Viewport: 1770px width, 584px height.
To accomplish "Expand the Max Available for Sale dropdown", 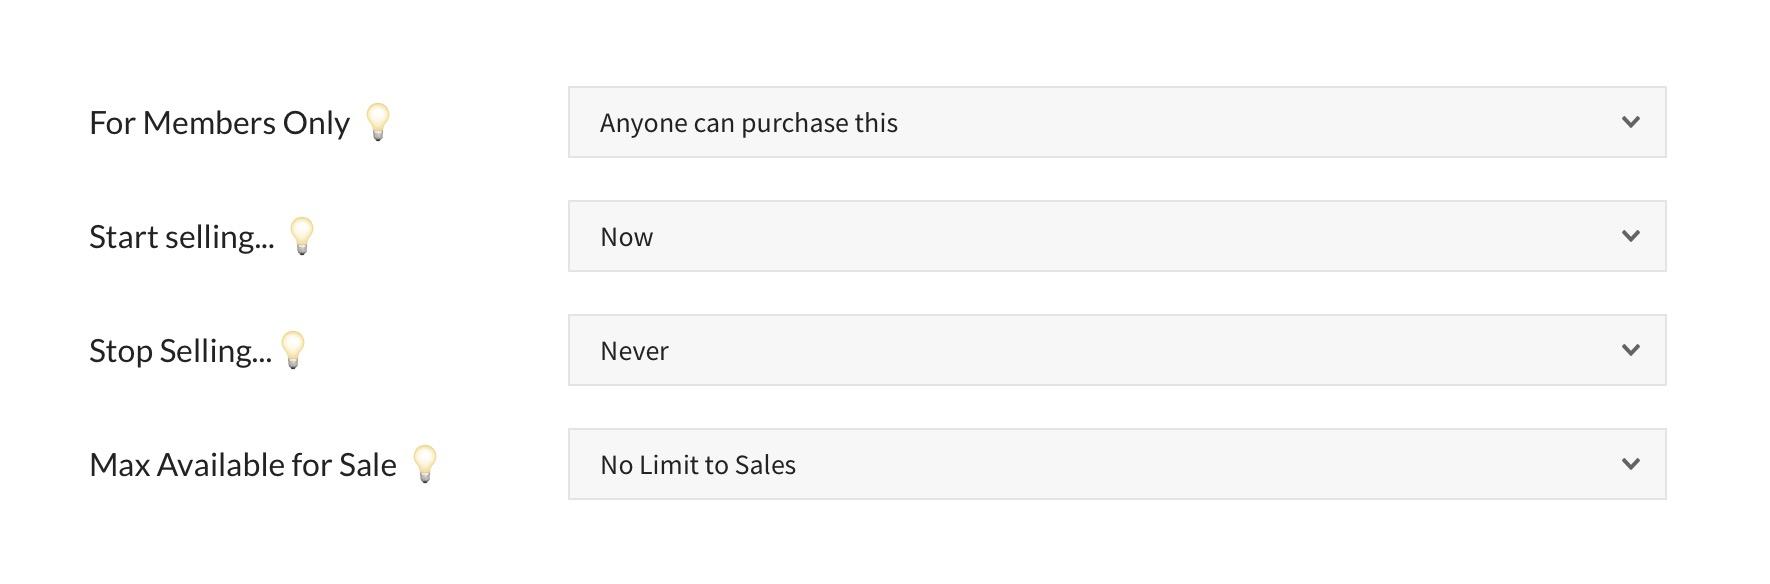I will [1116, 464].
